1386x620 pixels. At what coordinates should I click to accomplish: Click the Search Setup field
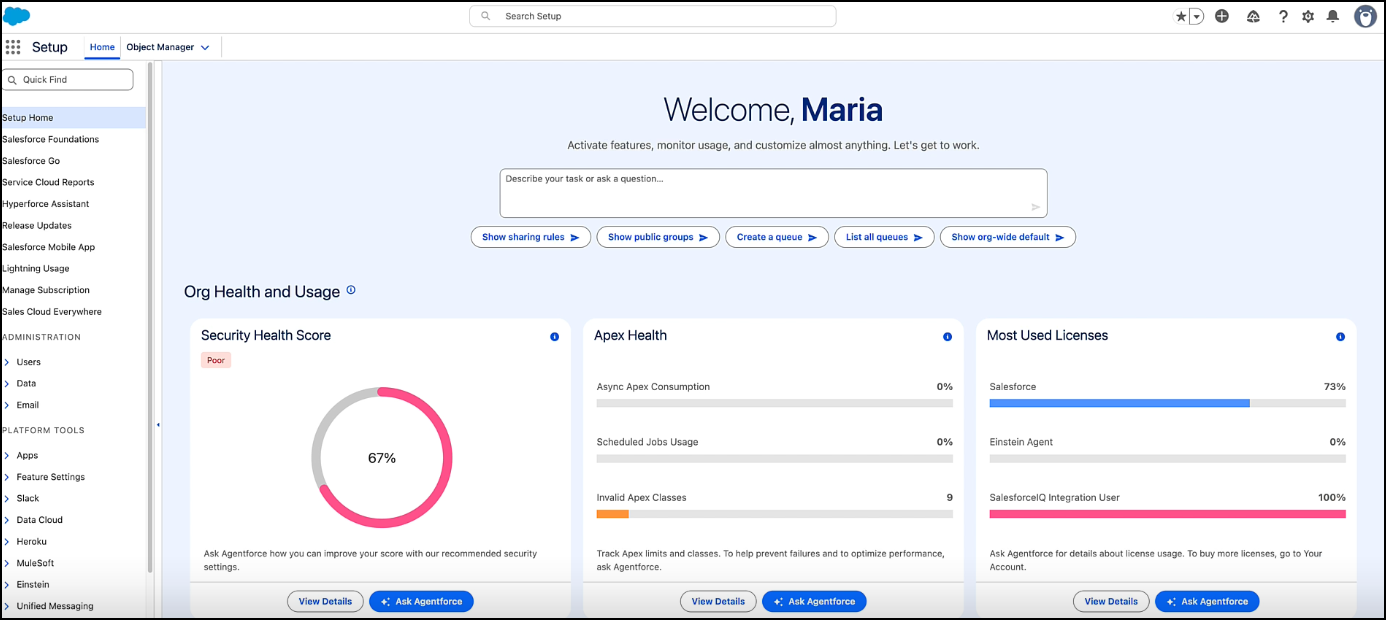click(x=653, y=16)
